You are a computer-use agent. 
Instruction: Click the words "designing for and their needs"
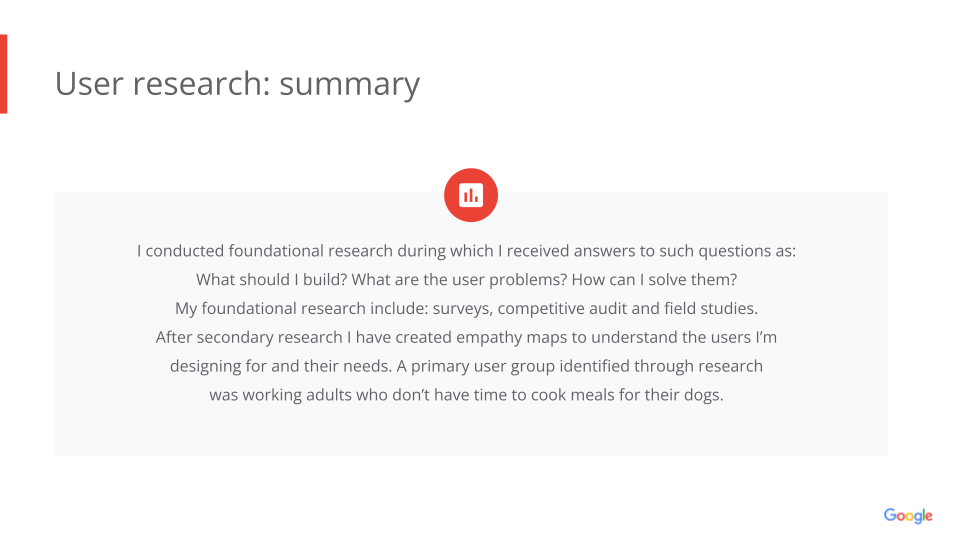point(280,366)
